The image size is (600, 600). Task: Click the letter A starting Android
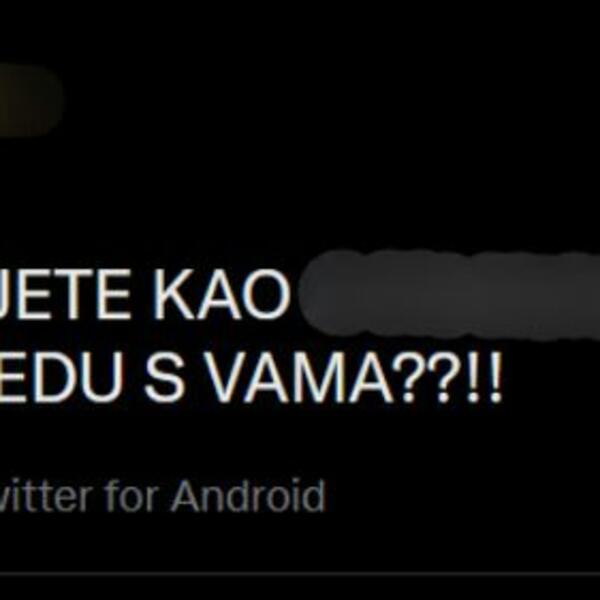click(189, 495)
